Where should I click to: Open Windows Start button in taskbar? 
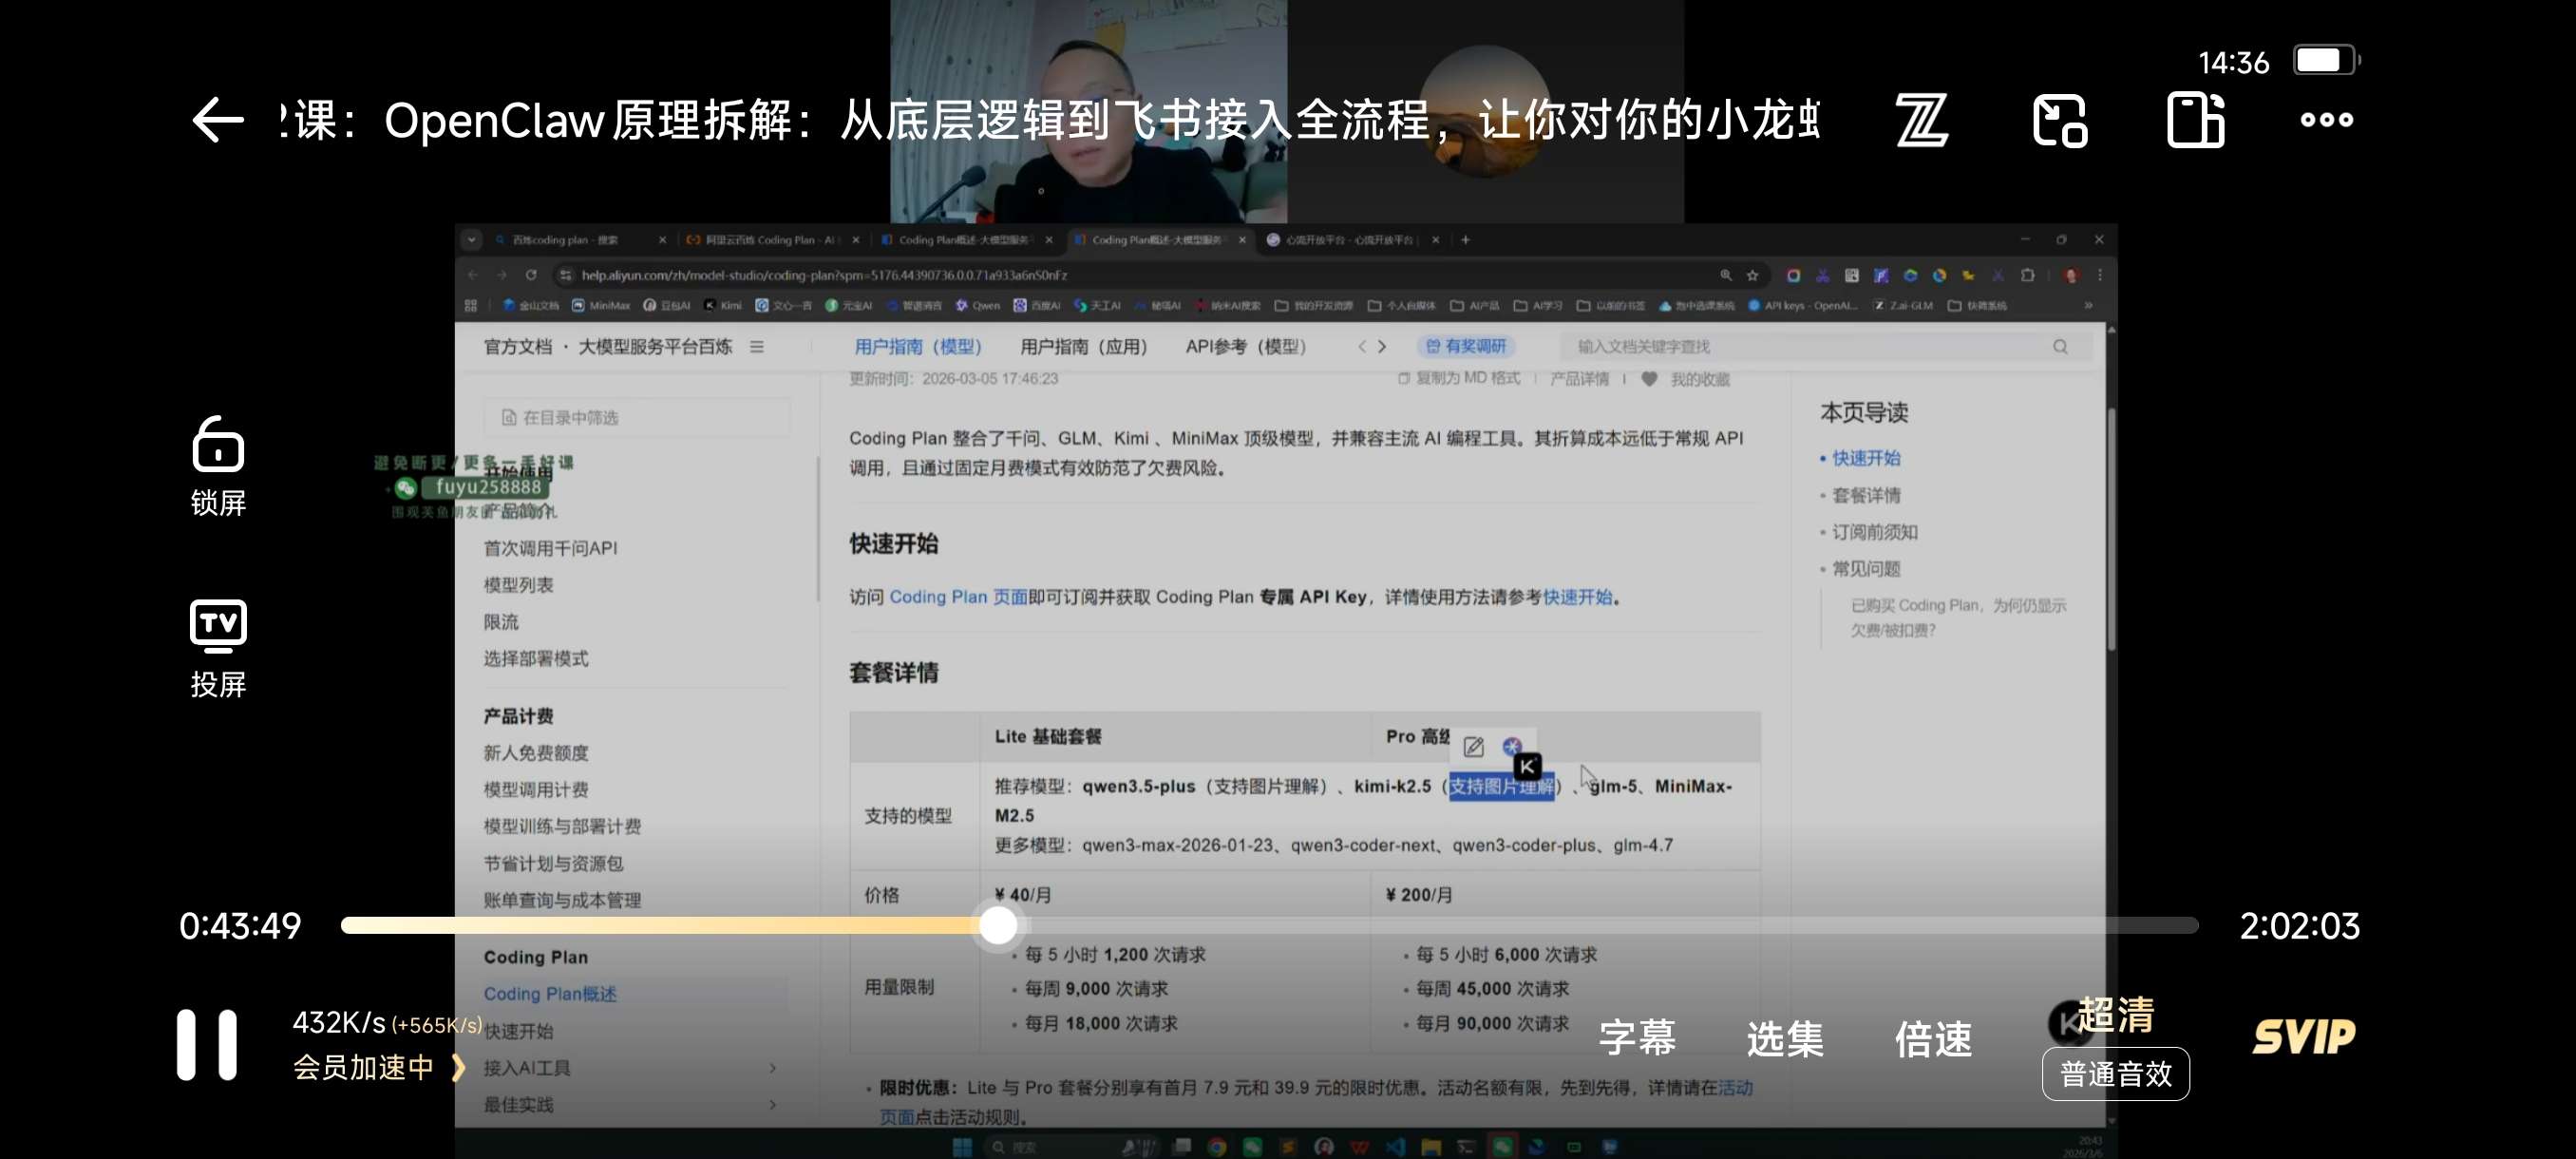click(x=962, y=1147)
